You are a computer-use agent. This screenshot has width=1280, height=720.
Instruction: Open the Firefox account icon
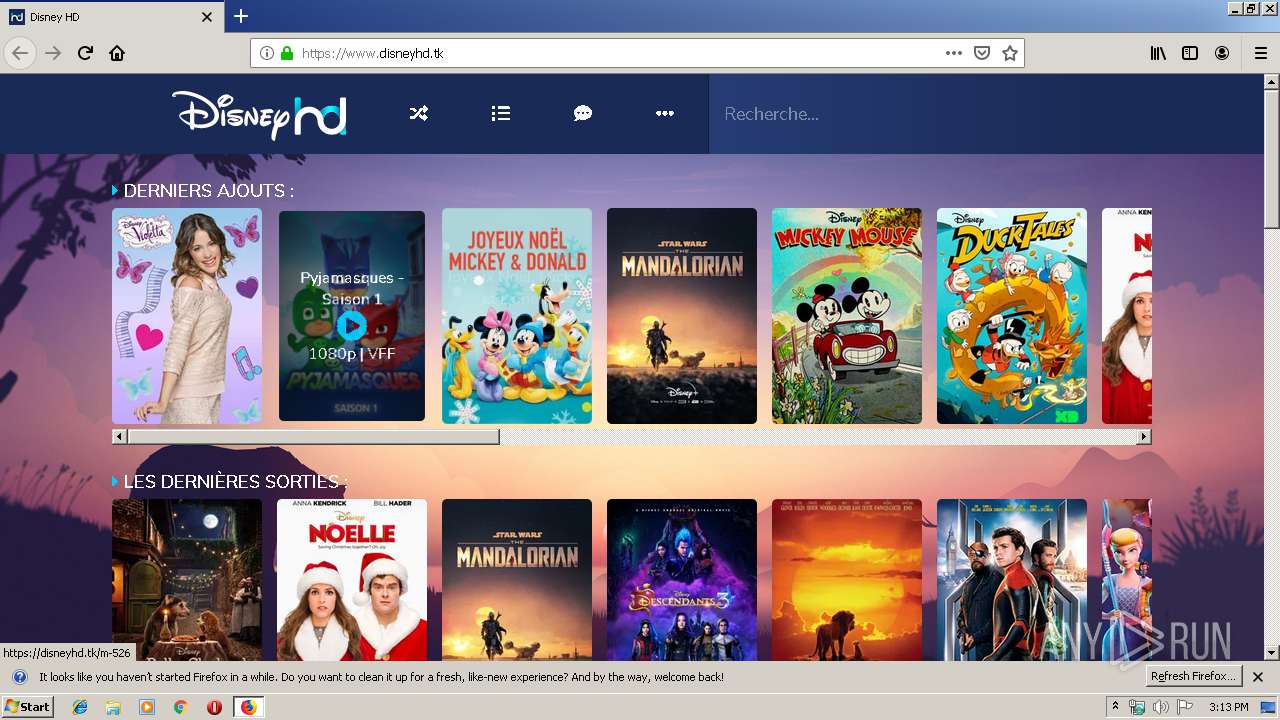tap(1222, 53)
